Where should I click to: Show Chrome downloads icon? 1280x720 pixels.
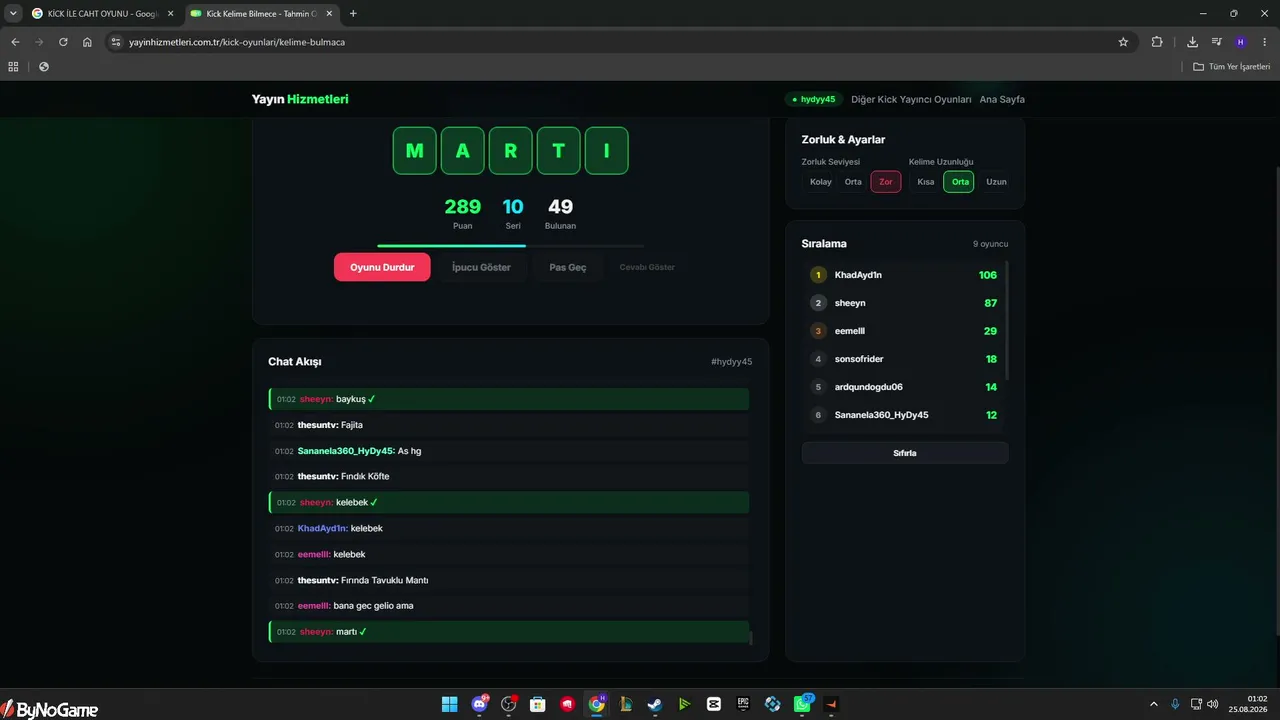click(1192, 42)
